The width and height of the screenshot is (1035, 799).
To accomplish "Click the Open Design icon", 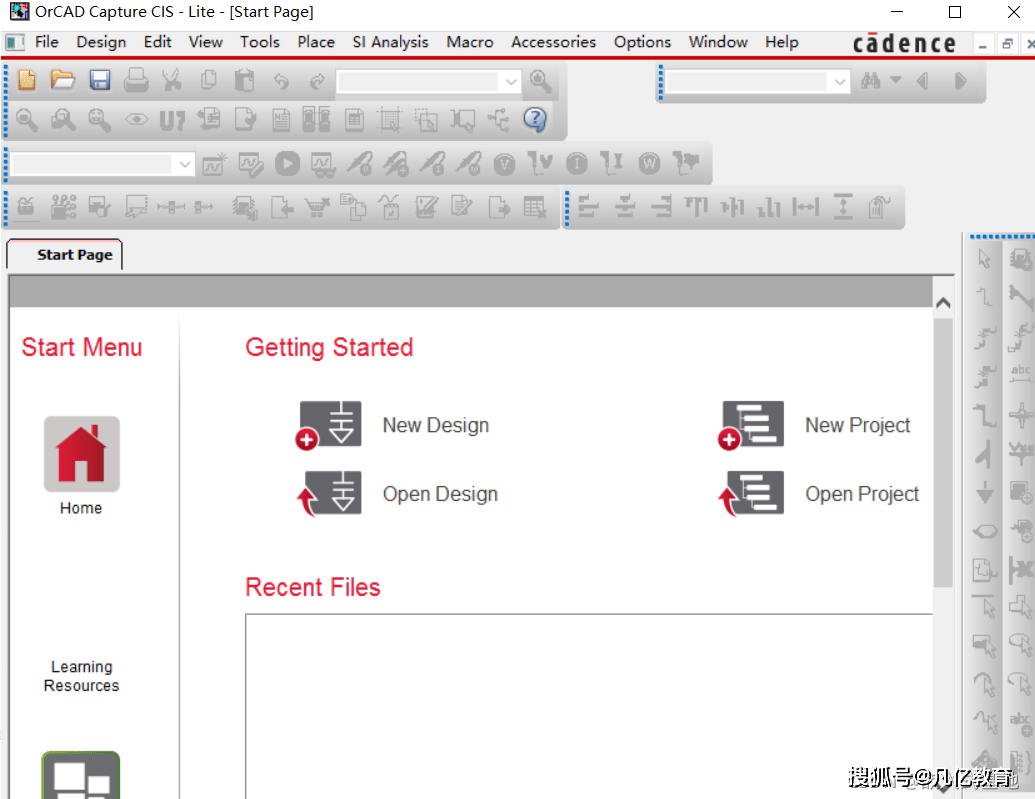I will [x=329, y=494].
